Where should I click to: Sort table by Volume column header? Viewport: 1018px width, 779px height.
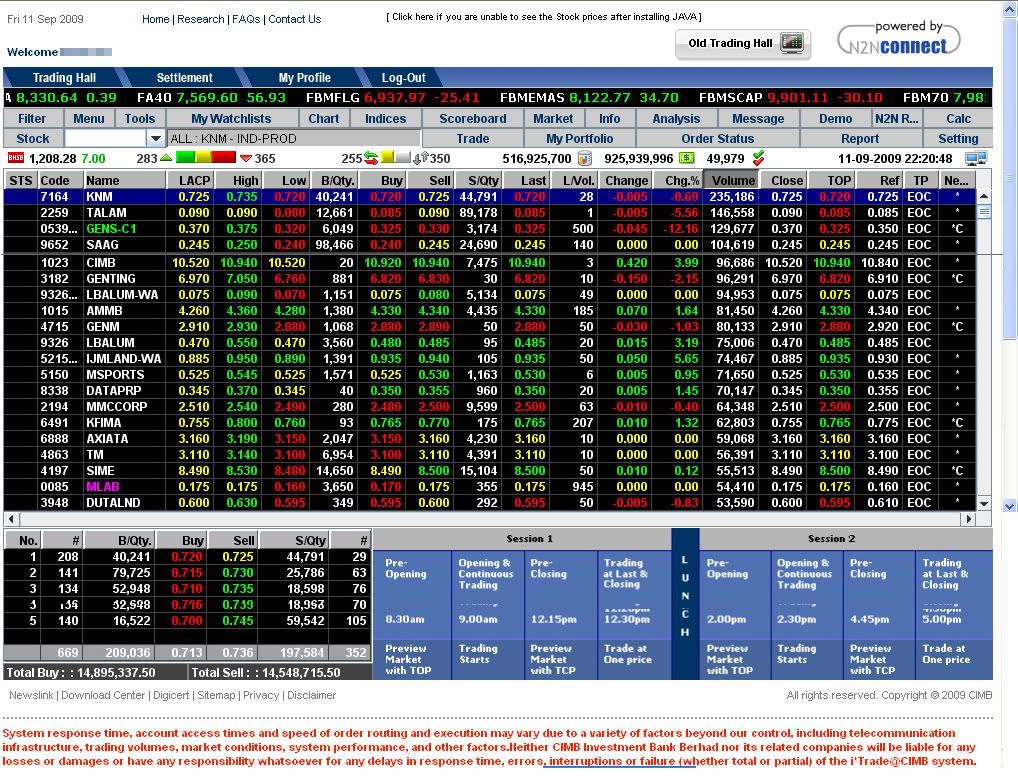[733, 180]
